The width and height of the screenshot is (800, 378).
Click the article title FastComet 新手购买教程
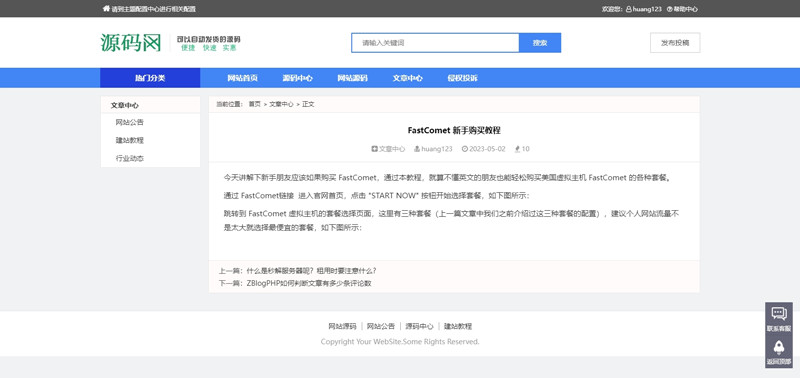(454, 131)
